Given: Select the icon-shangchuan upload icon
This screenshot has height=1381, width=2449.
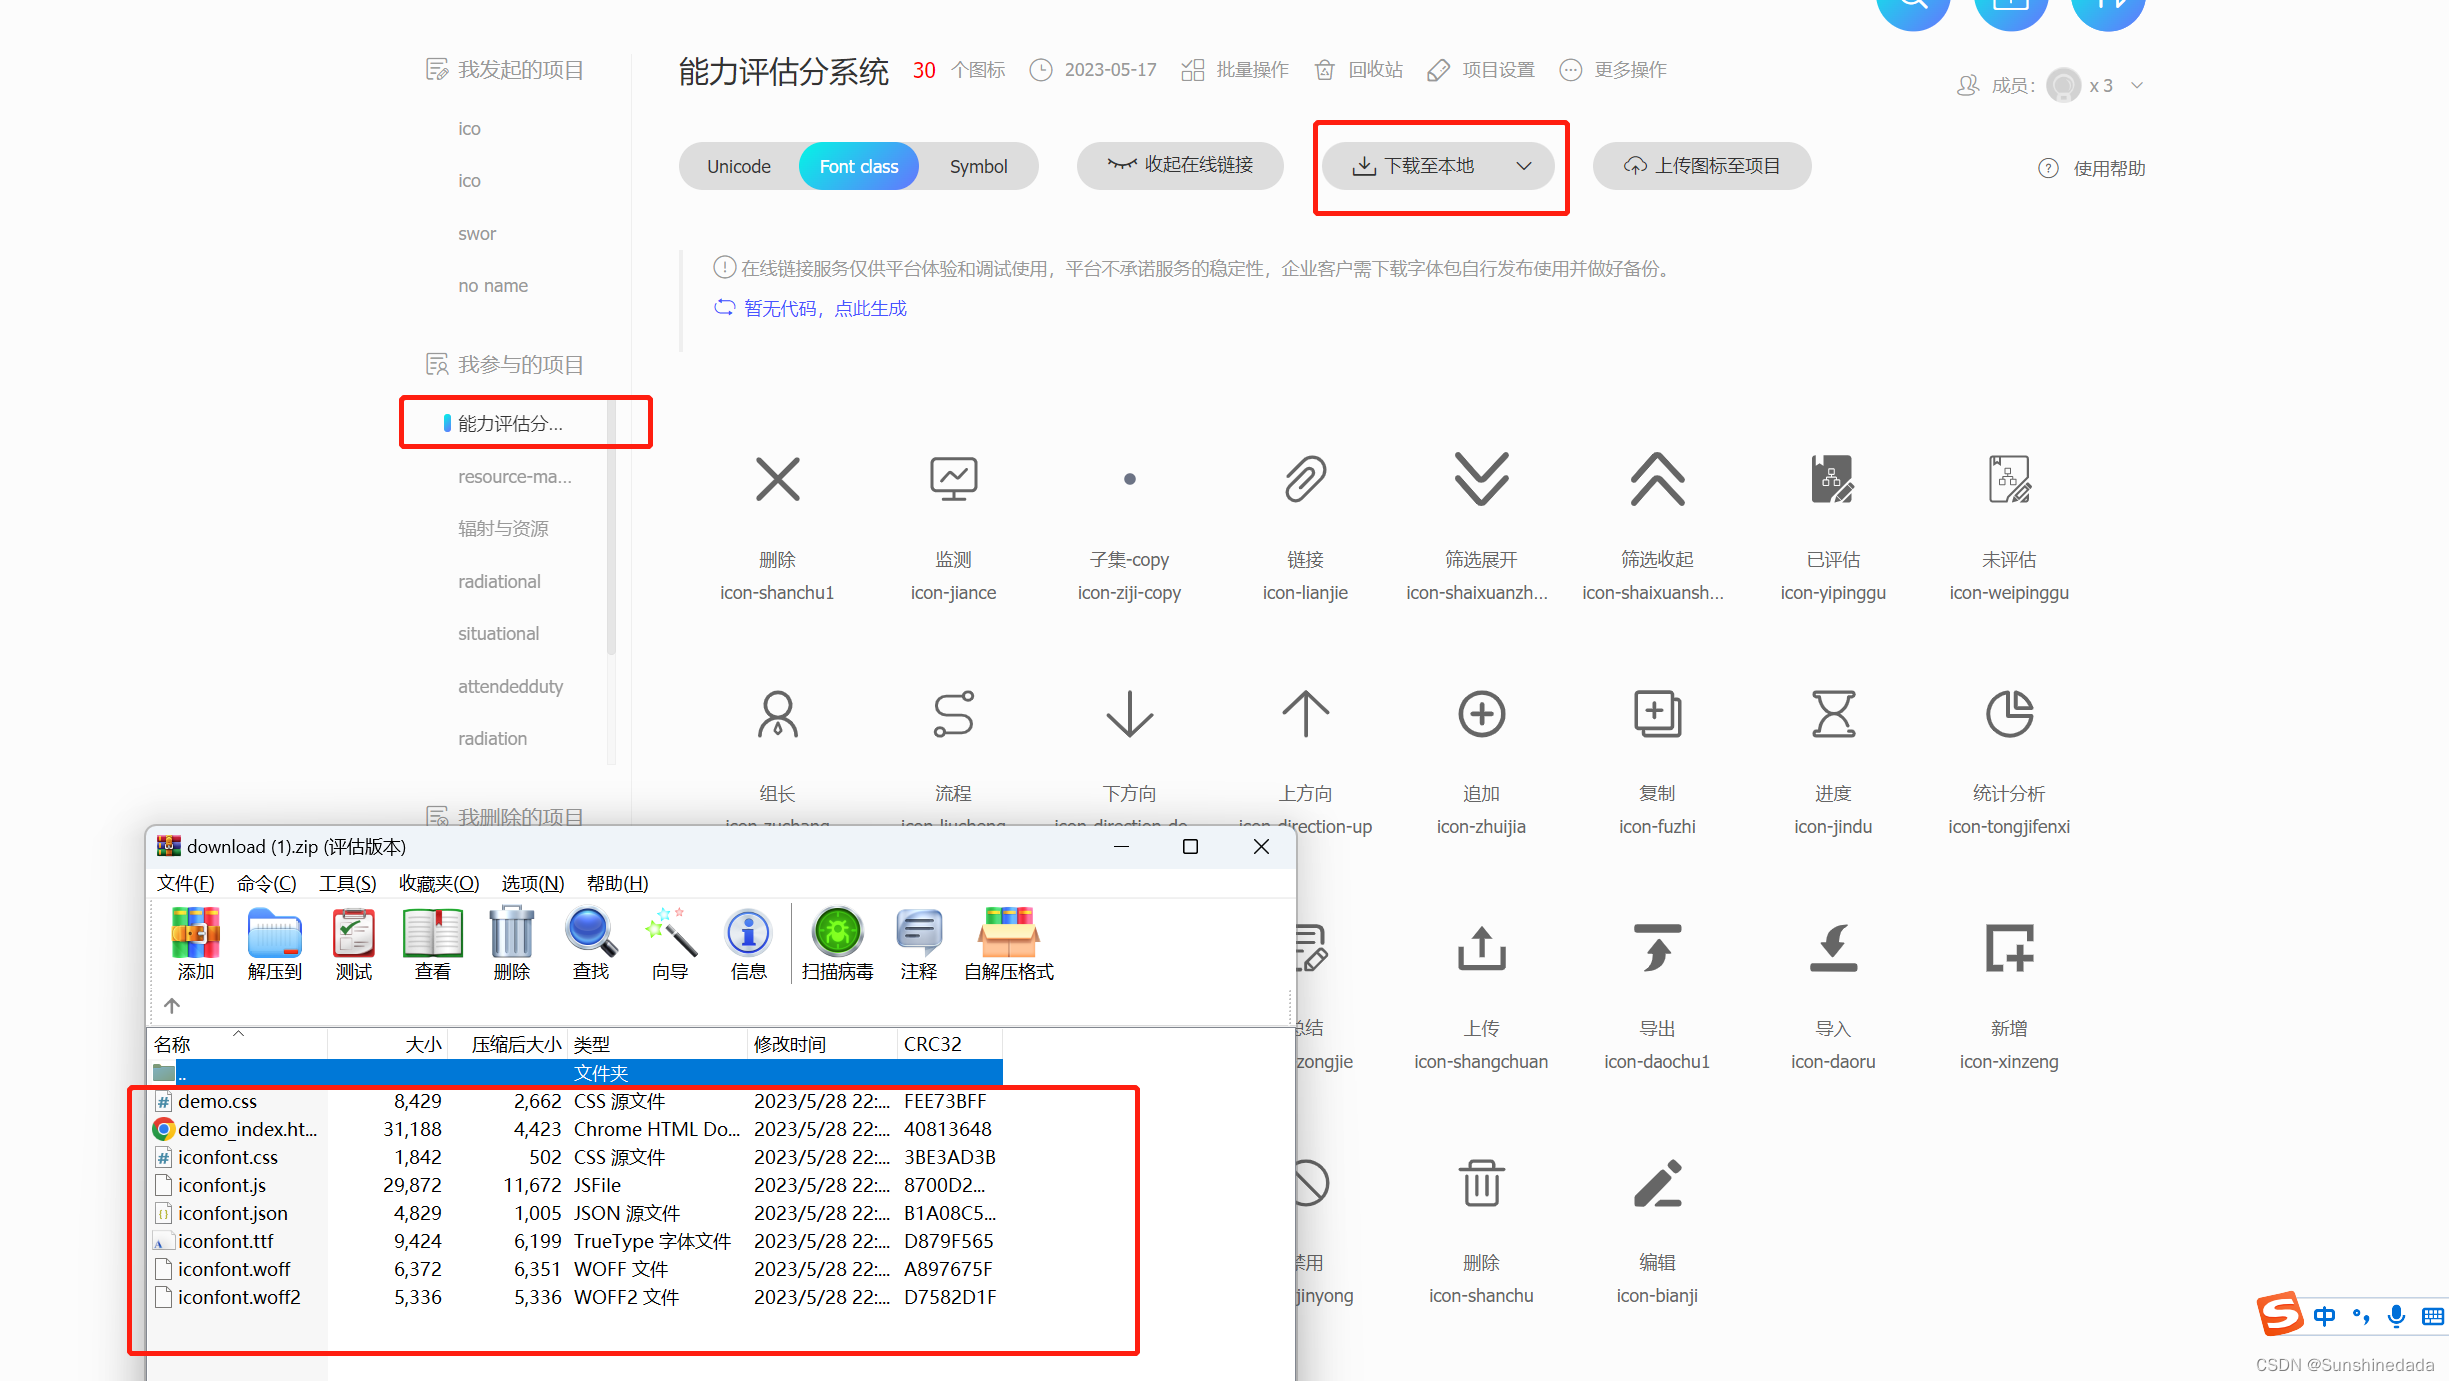Looking at the screenshot, I should (x=1481, y=949).
